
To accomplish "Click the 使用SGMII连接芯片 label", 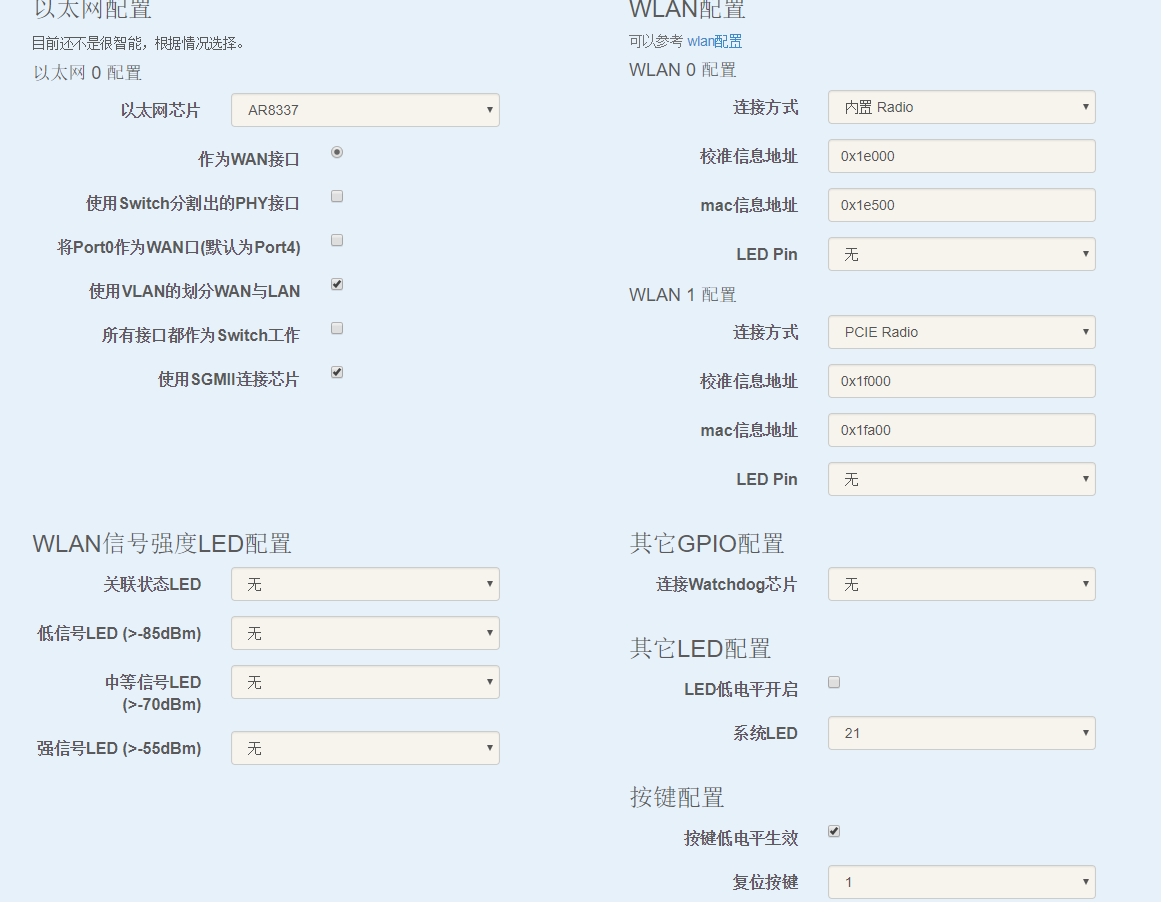I will click(x=228, y=379).
